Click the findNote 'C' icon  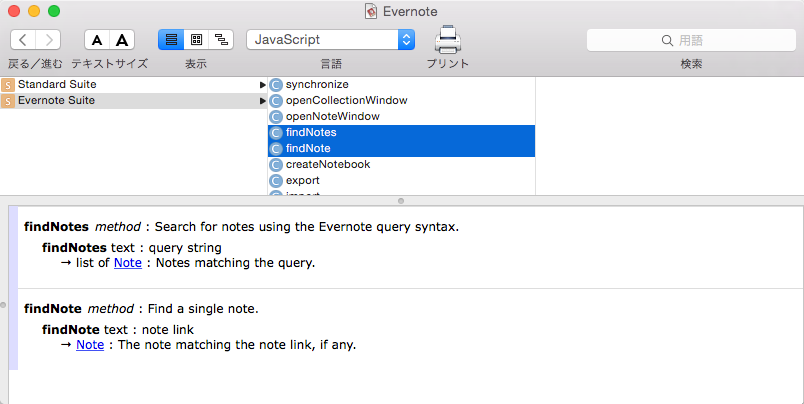tap(276, 149)
